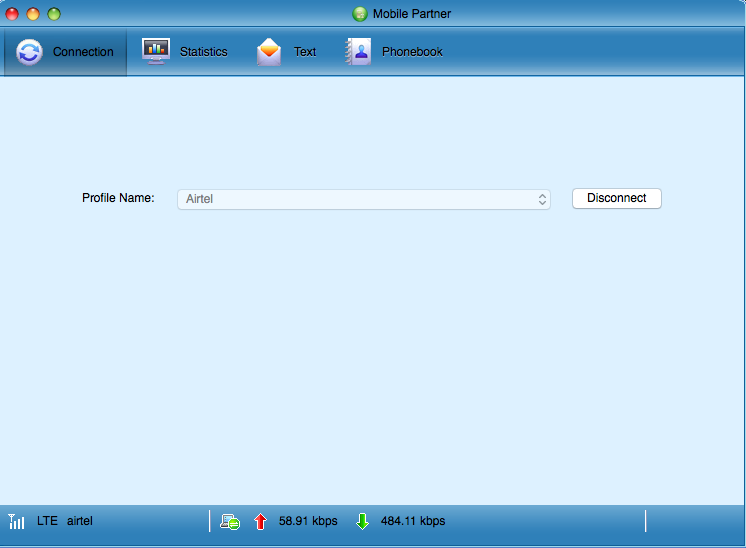Maximize the window with green button
Viewport: 746px width, 548px height.
coord(54,14)
